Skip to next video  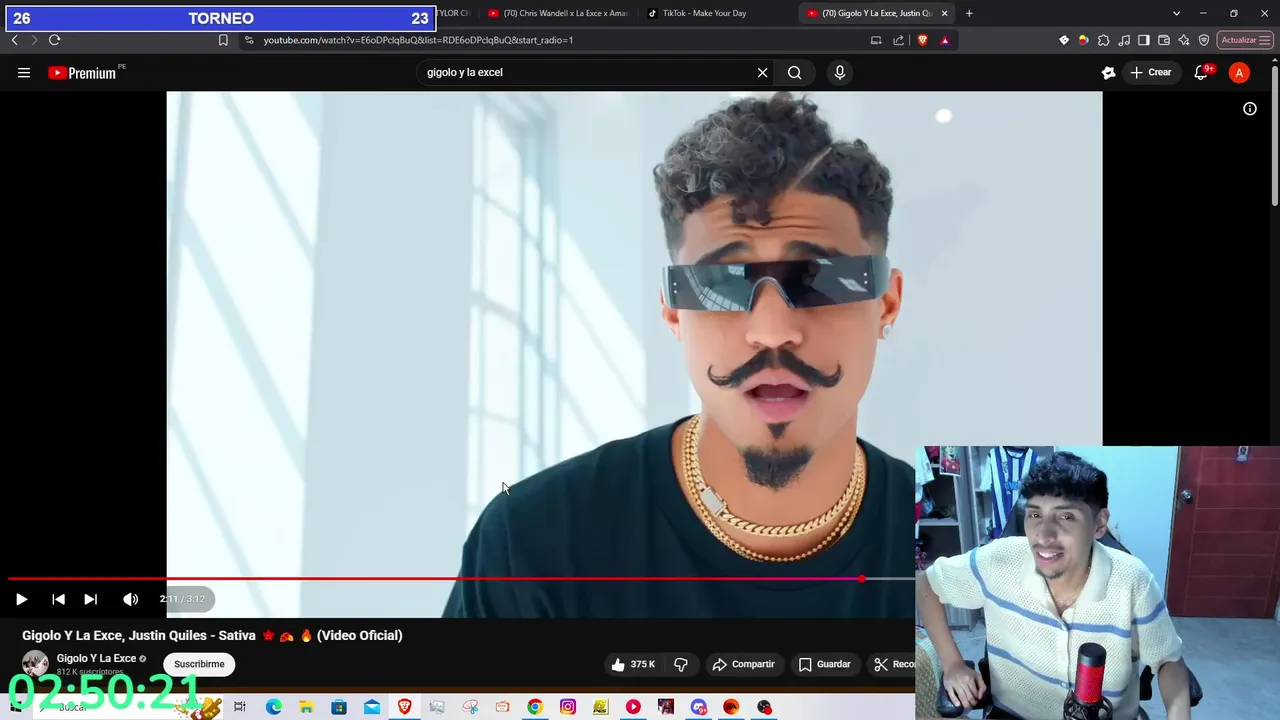[x=90, y=599]
